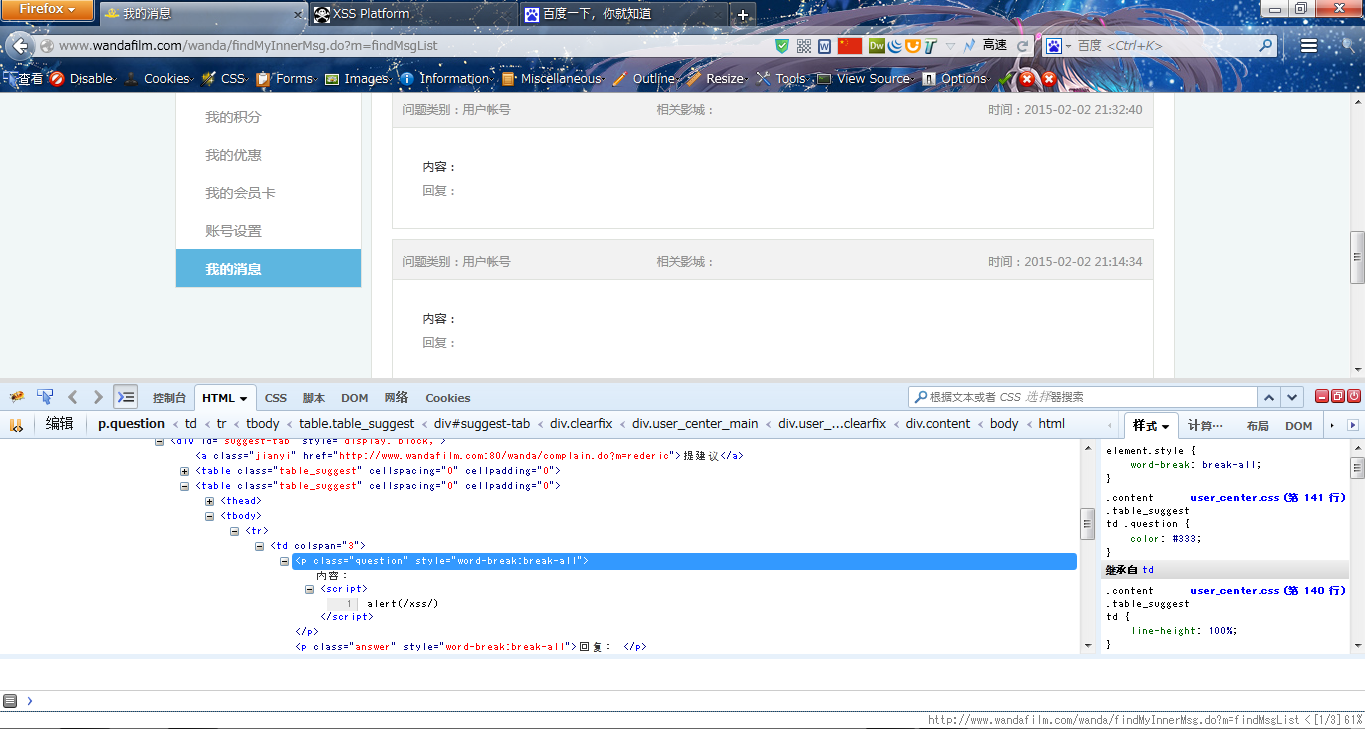Open 账号设置 in the sidebar

coord(233,231)
